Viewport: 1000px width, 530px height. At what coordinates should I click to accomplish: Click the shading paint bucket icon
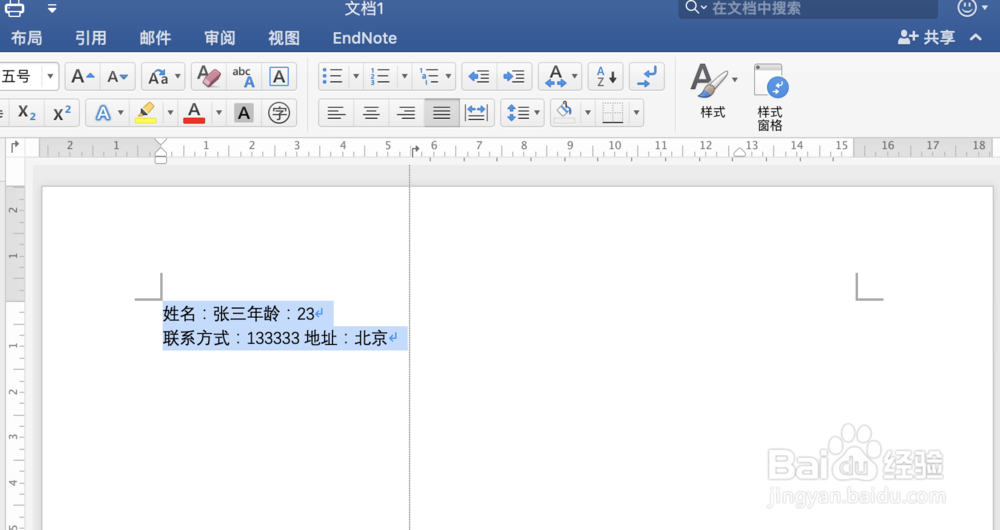(x=564, y=113)
